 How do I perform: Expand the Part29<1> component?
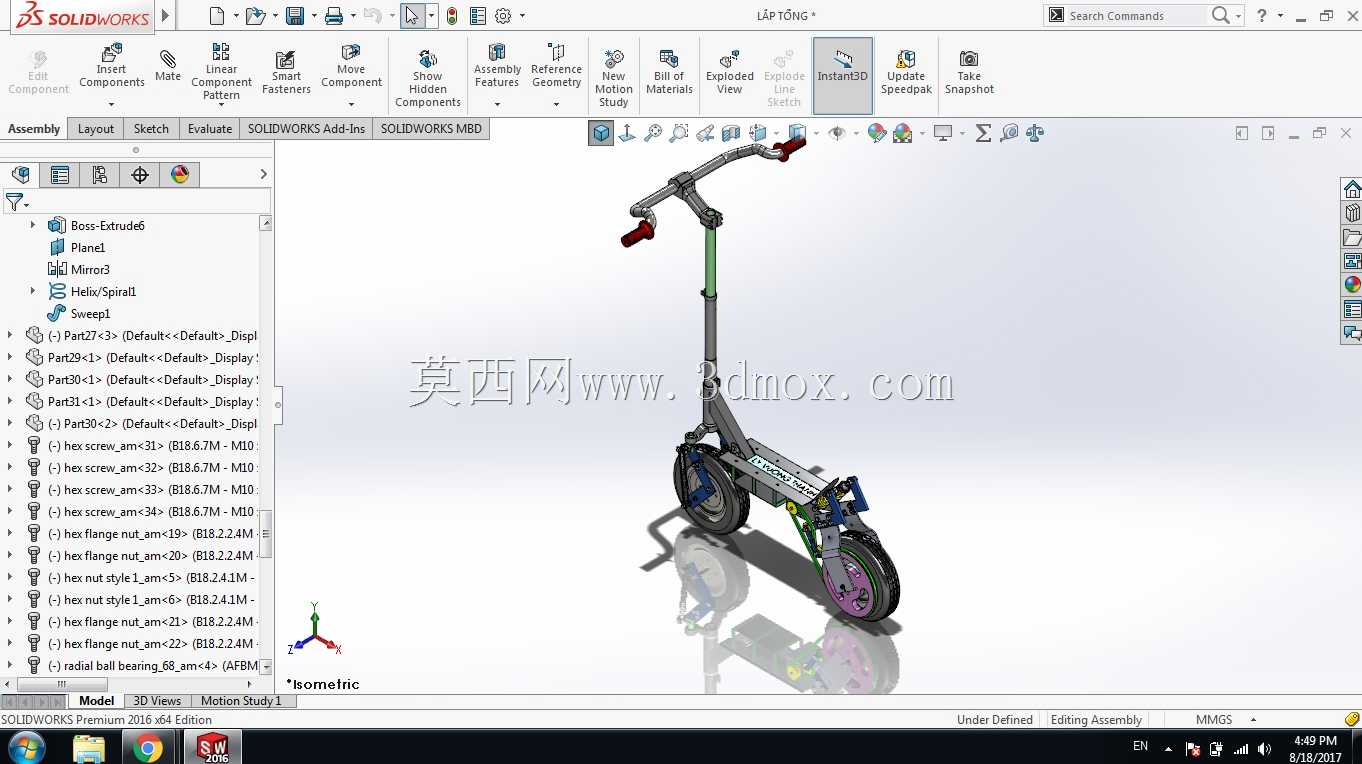11,358
